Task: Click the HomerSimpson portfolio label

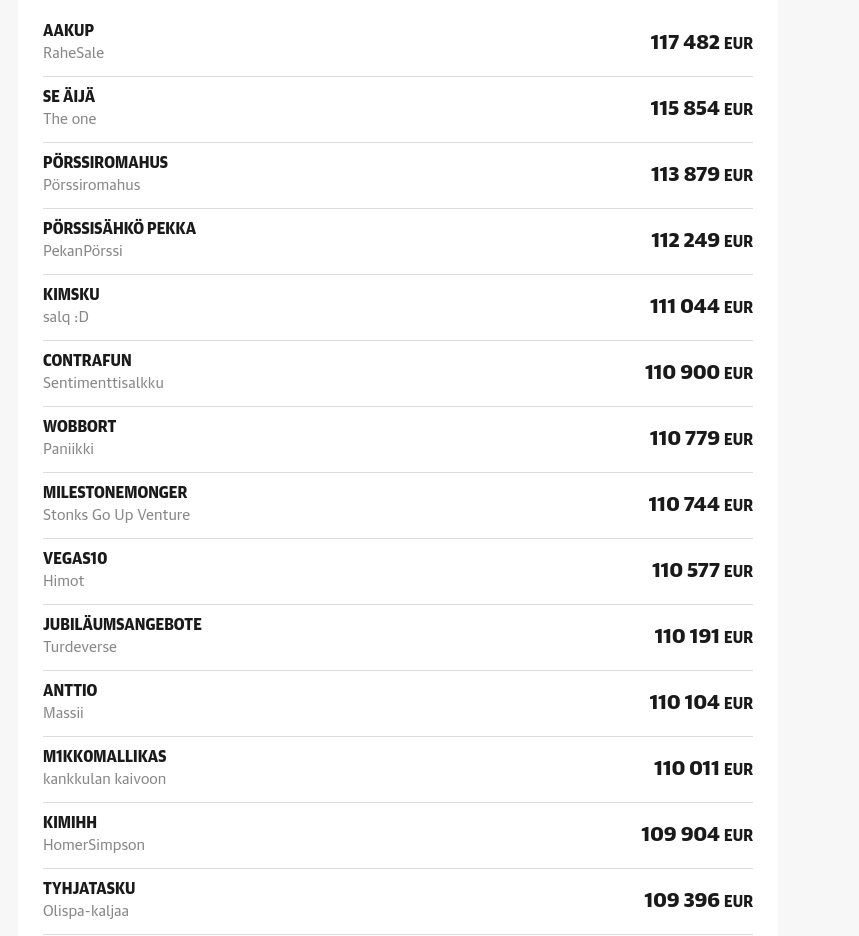Action: coord(94,845)
